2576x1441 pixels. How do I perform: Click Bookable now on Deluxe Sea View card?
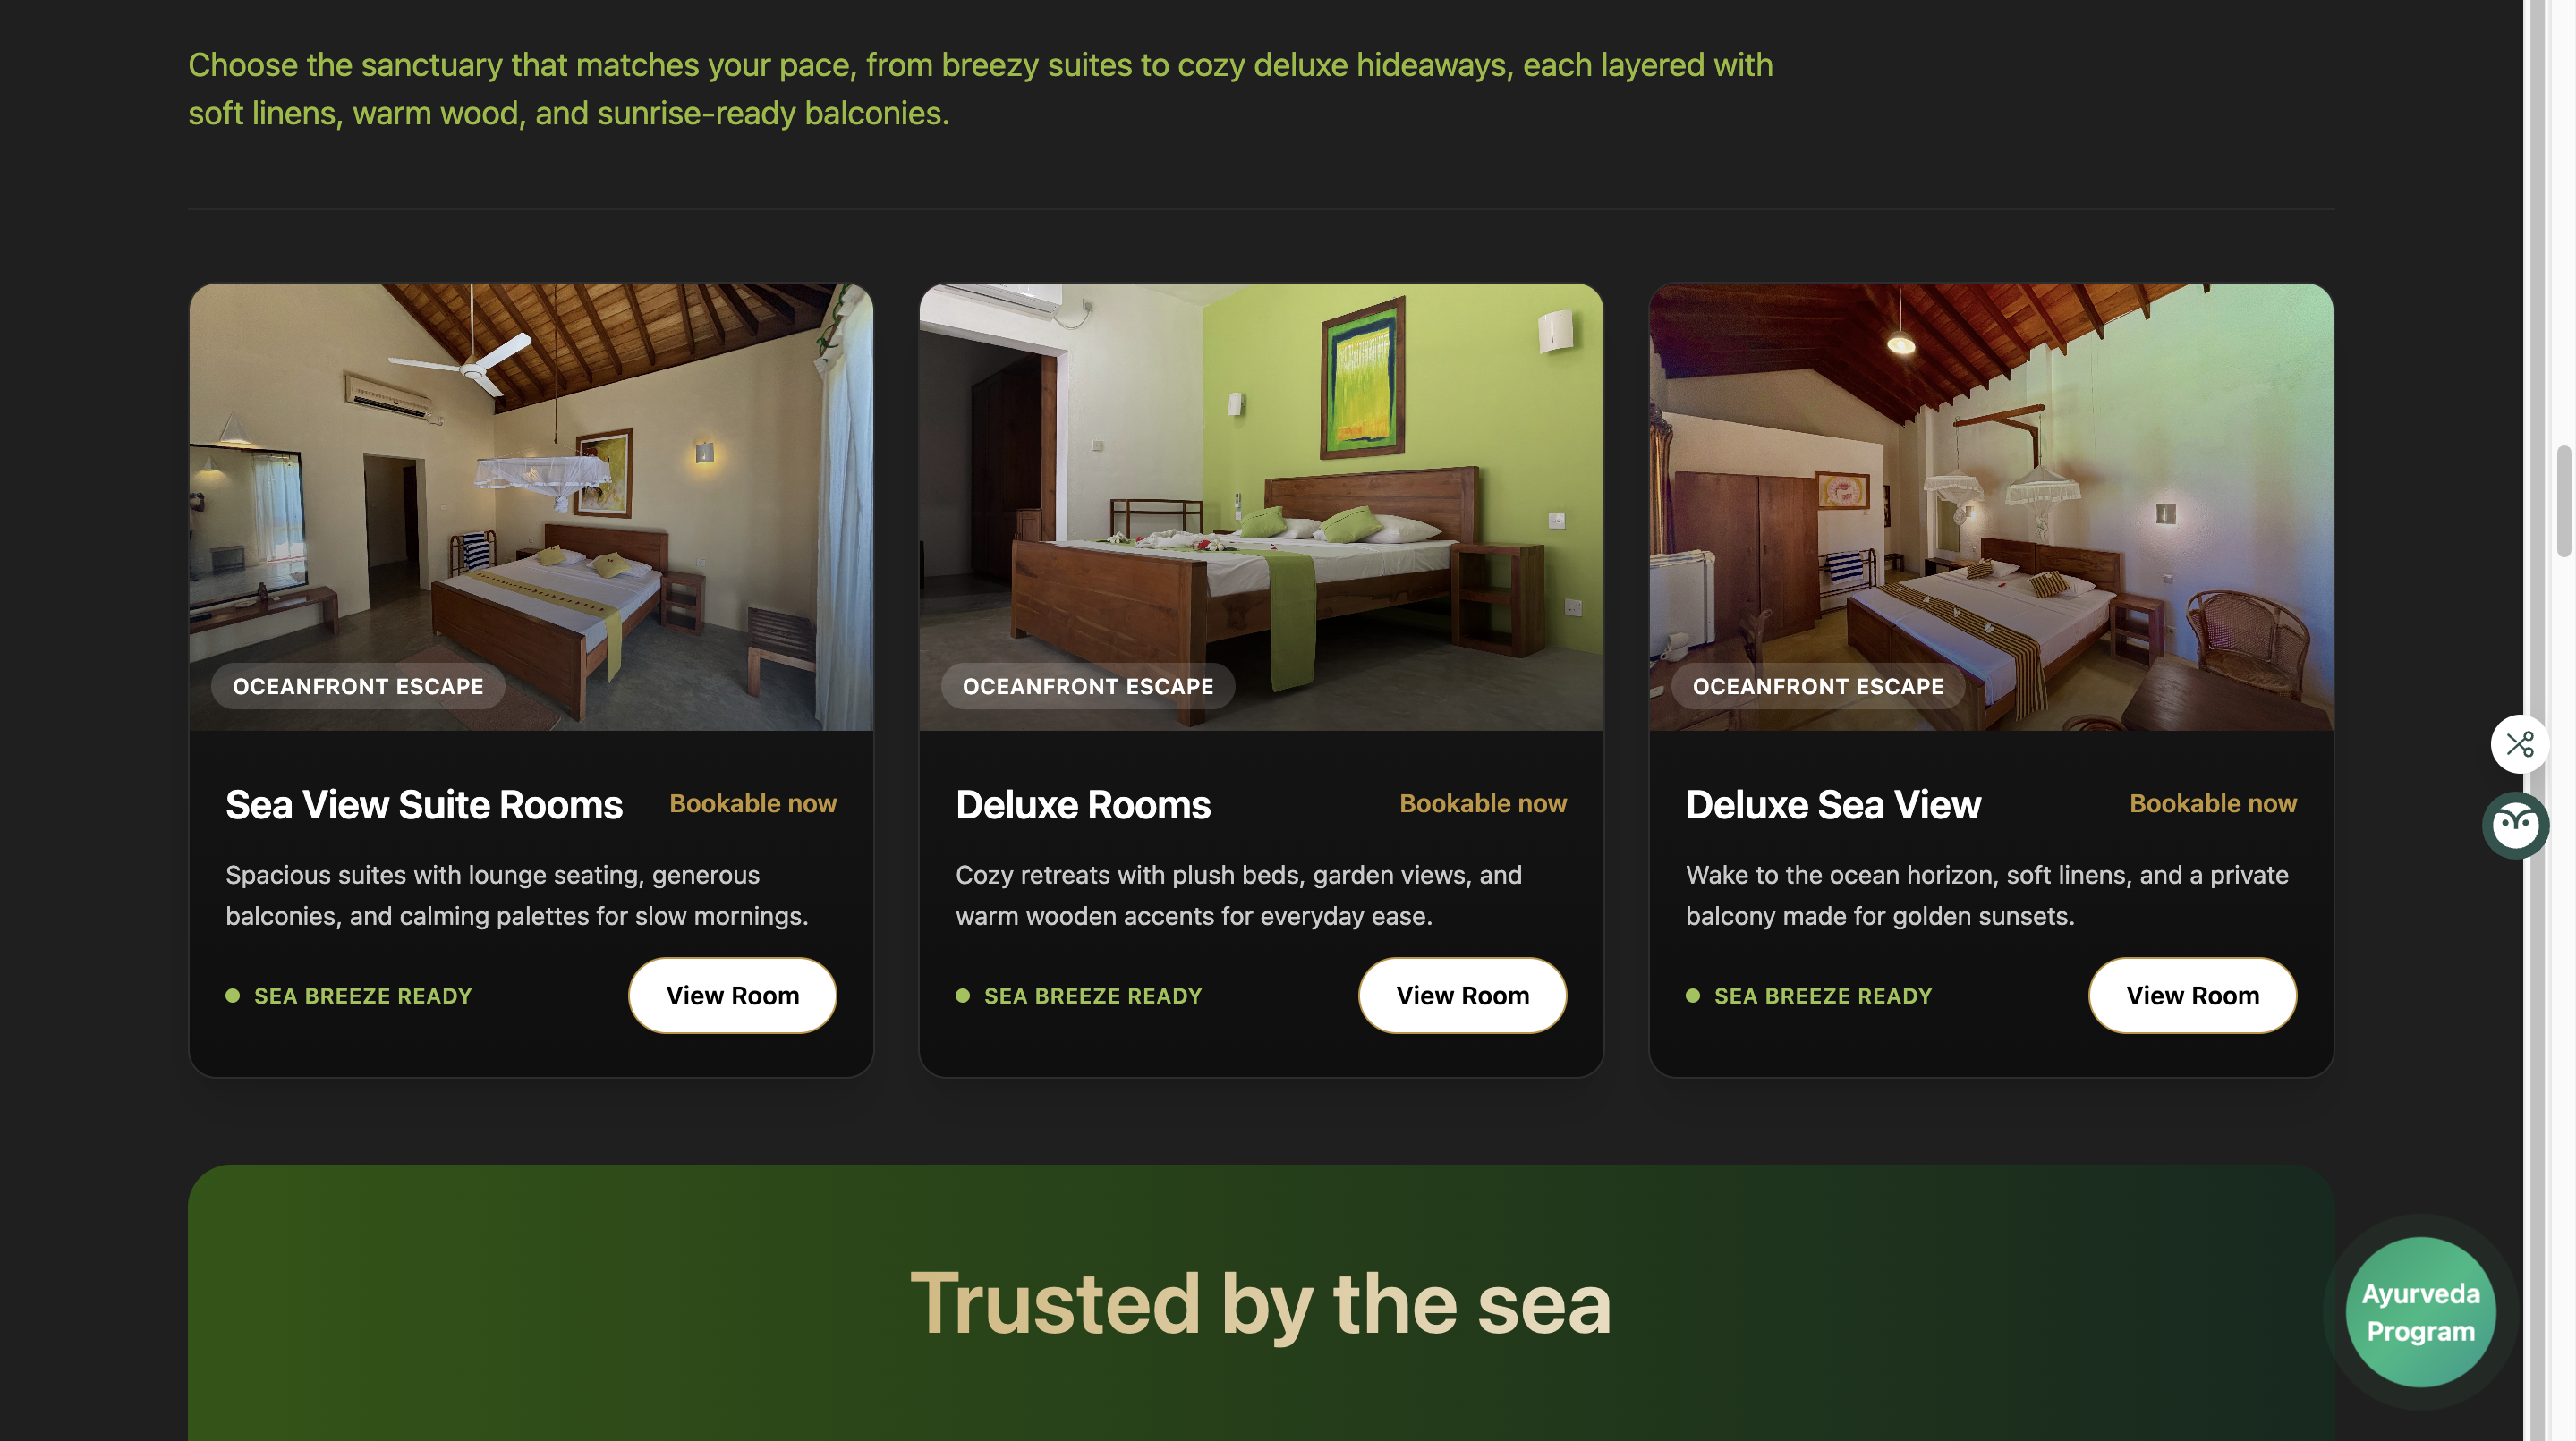[2213, 803]
